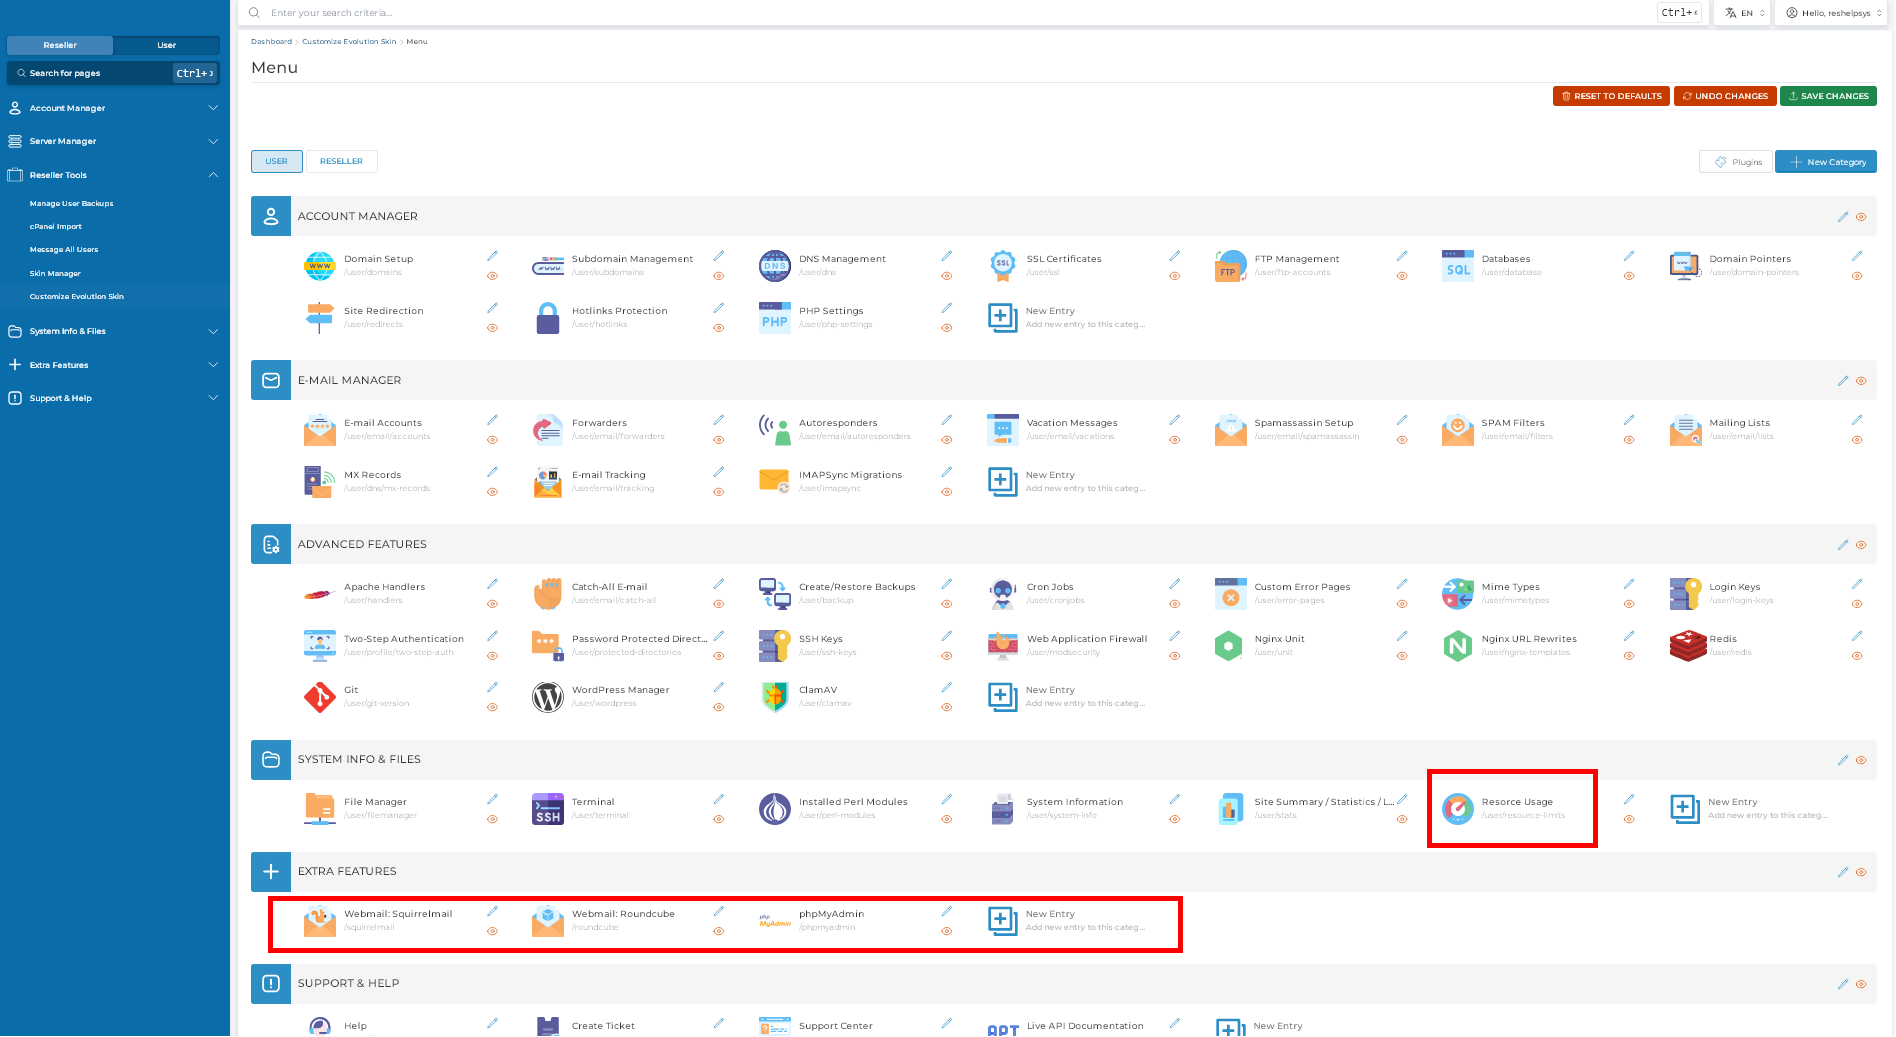1896x1037 pixels.
Task: Click the New Category button
Action: point(1825,162)
